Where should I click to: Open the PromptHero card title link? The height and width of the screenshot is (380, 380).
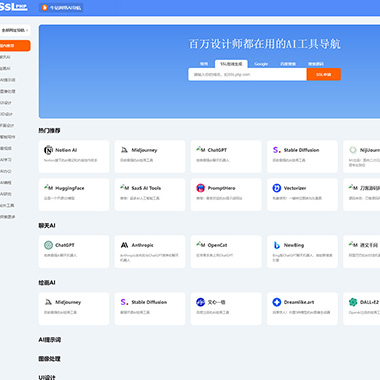(x=221, y=188)
